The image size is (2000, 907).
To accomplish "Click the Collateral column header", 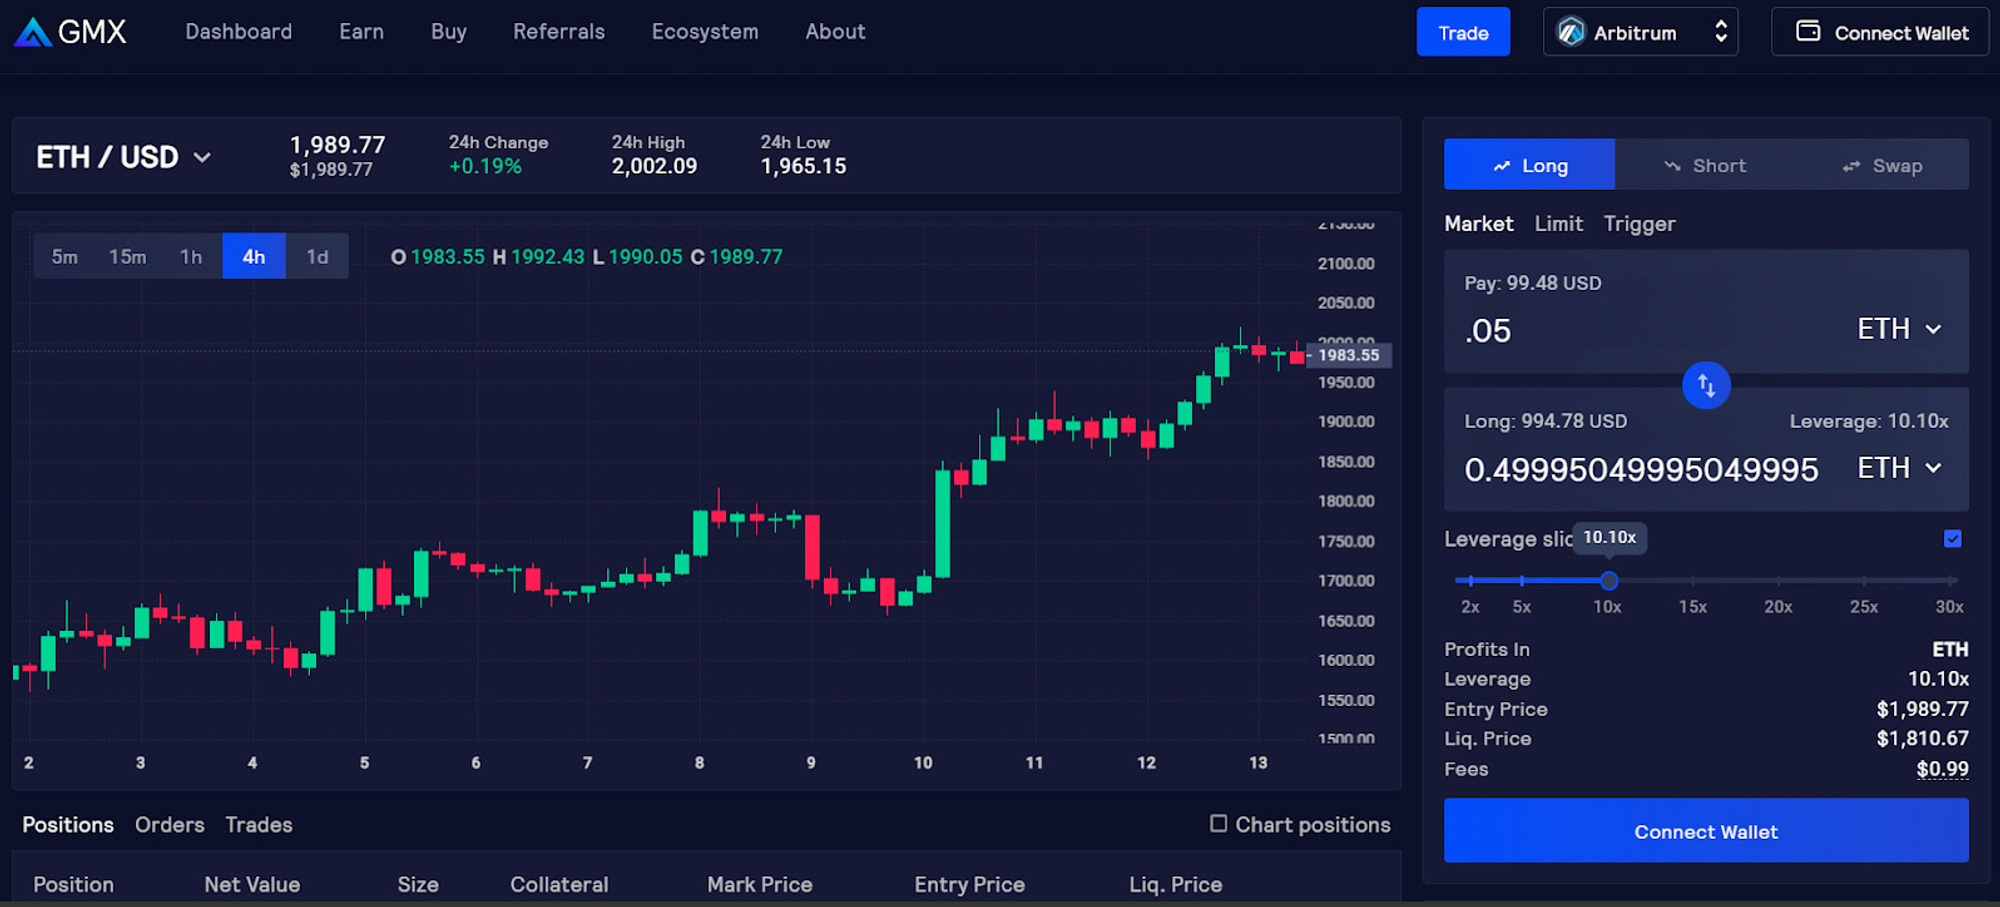I will [559, 885].
